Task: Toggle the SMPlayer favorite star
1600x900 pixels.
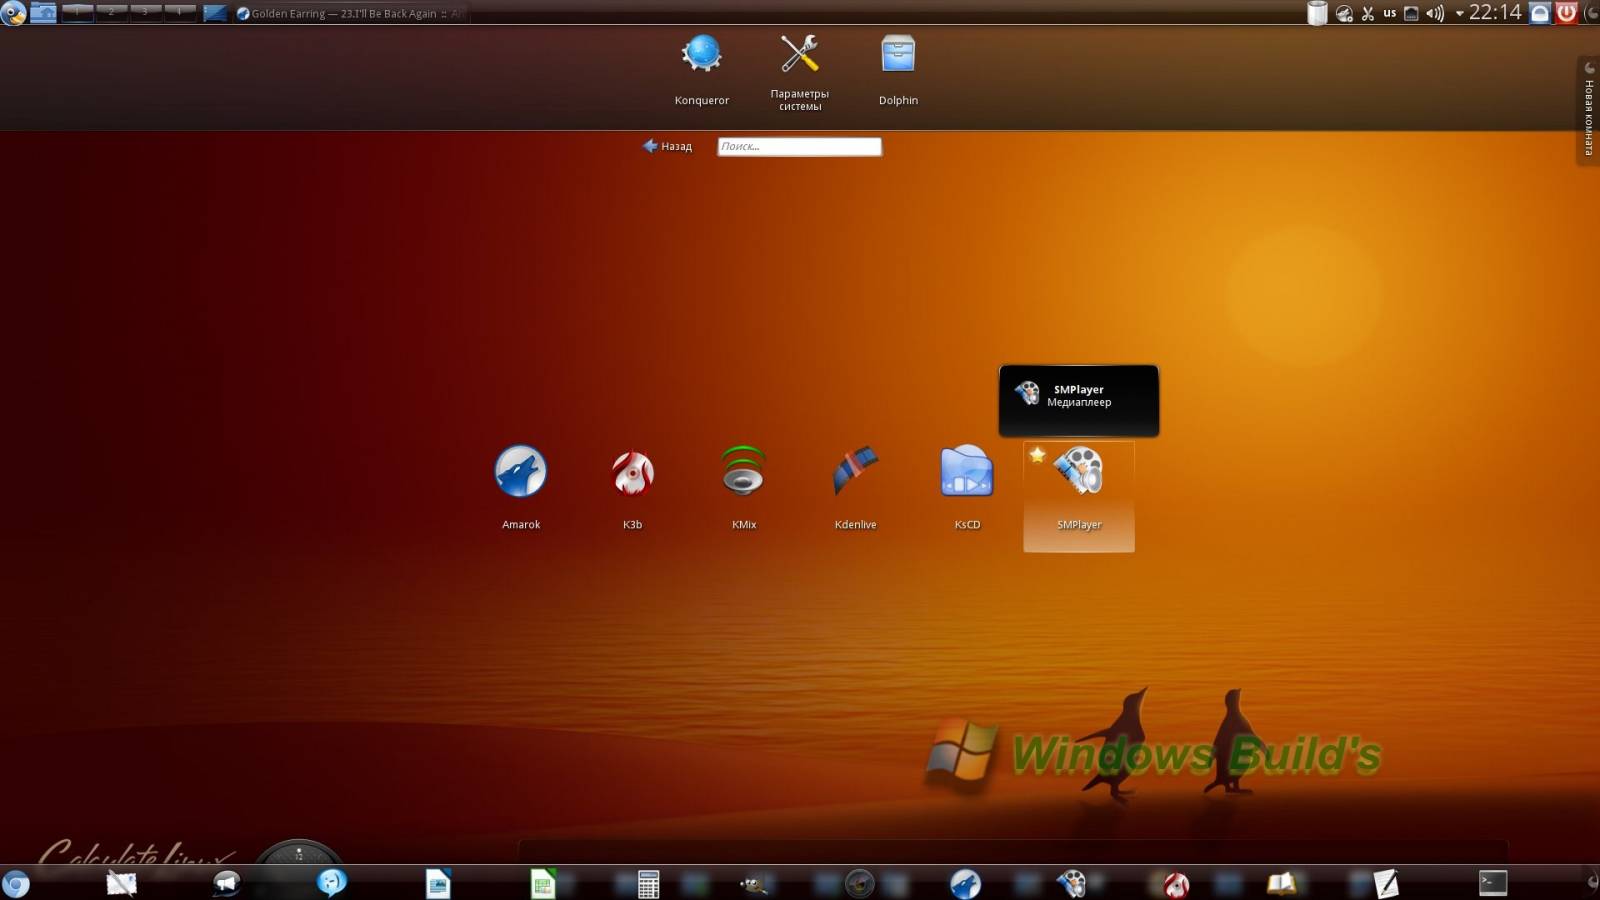Action: pyautogui.click(x=1037, y=455)
